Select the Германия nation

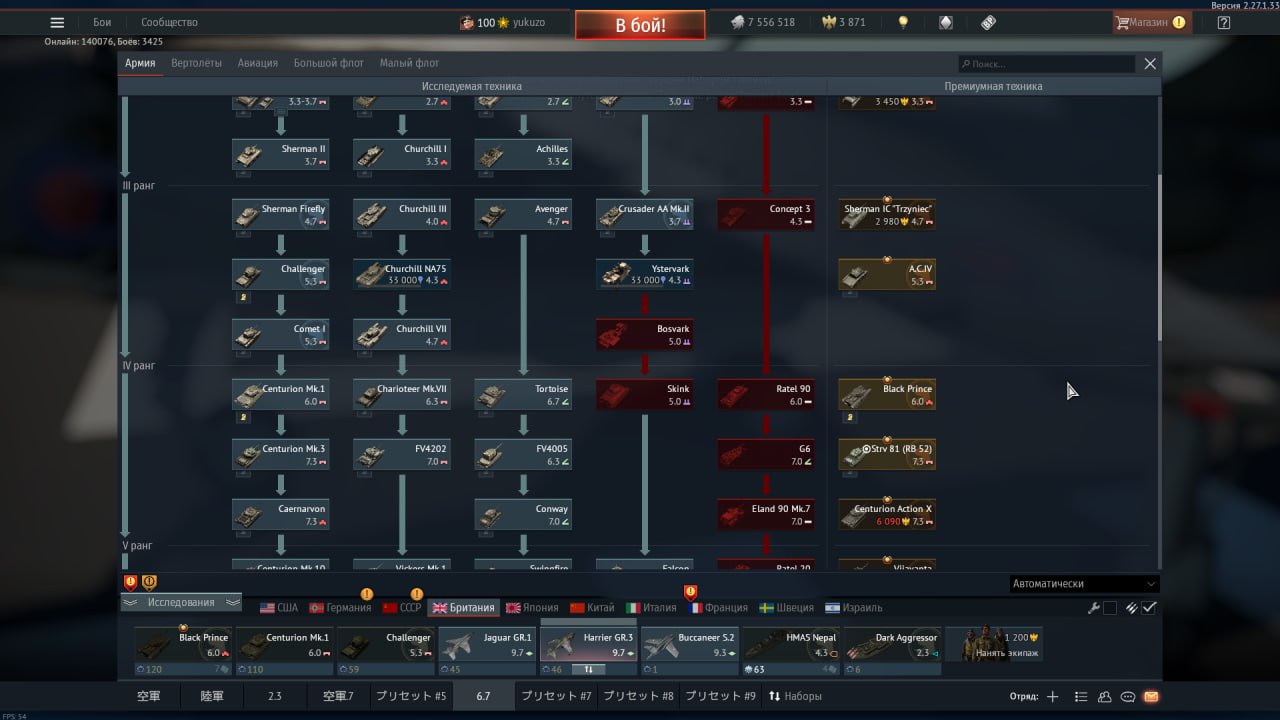tap(341, 607)
